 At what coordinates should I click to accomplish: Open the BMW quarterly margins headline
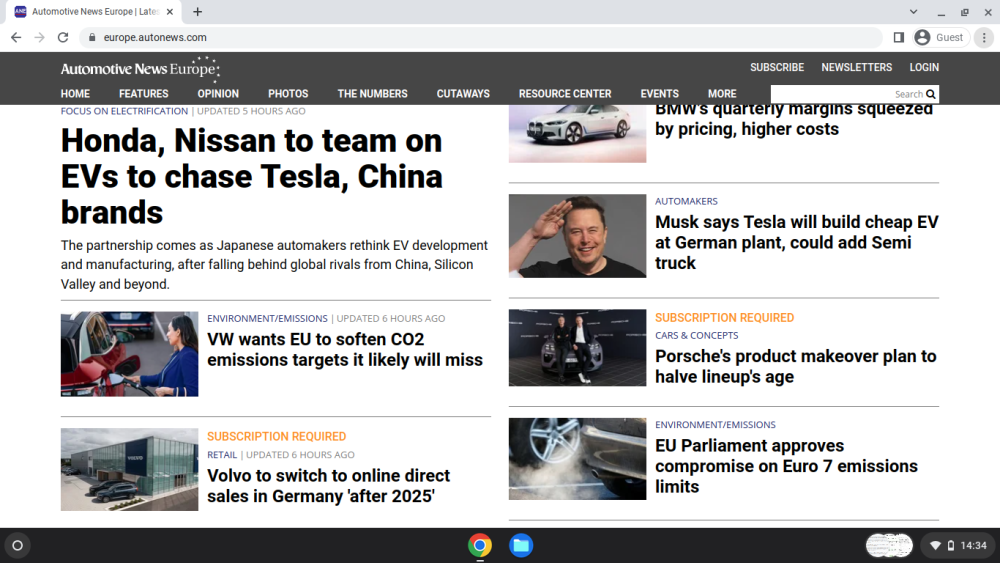click(794, 120)
